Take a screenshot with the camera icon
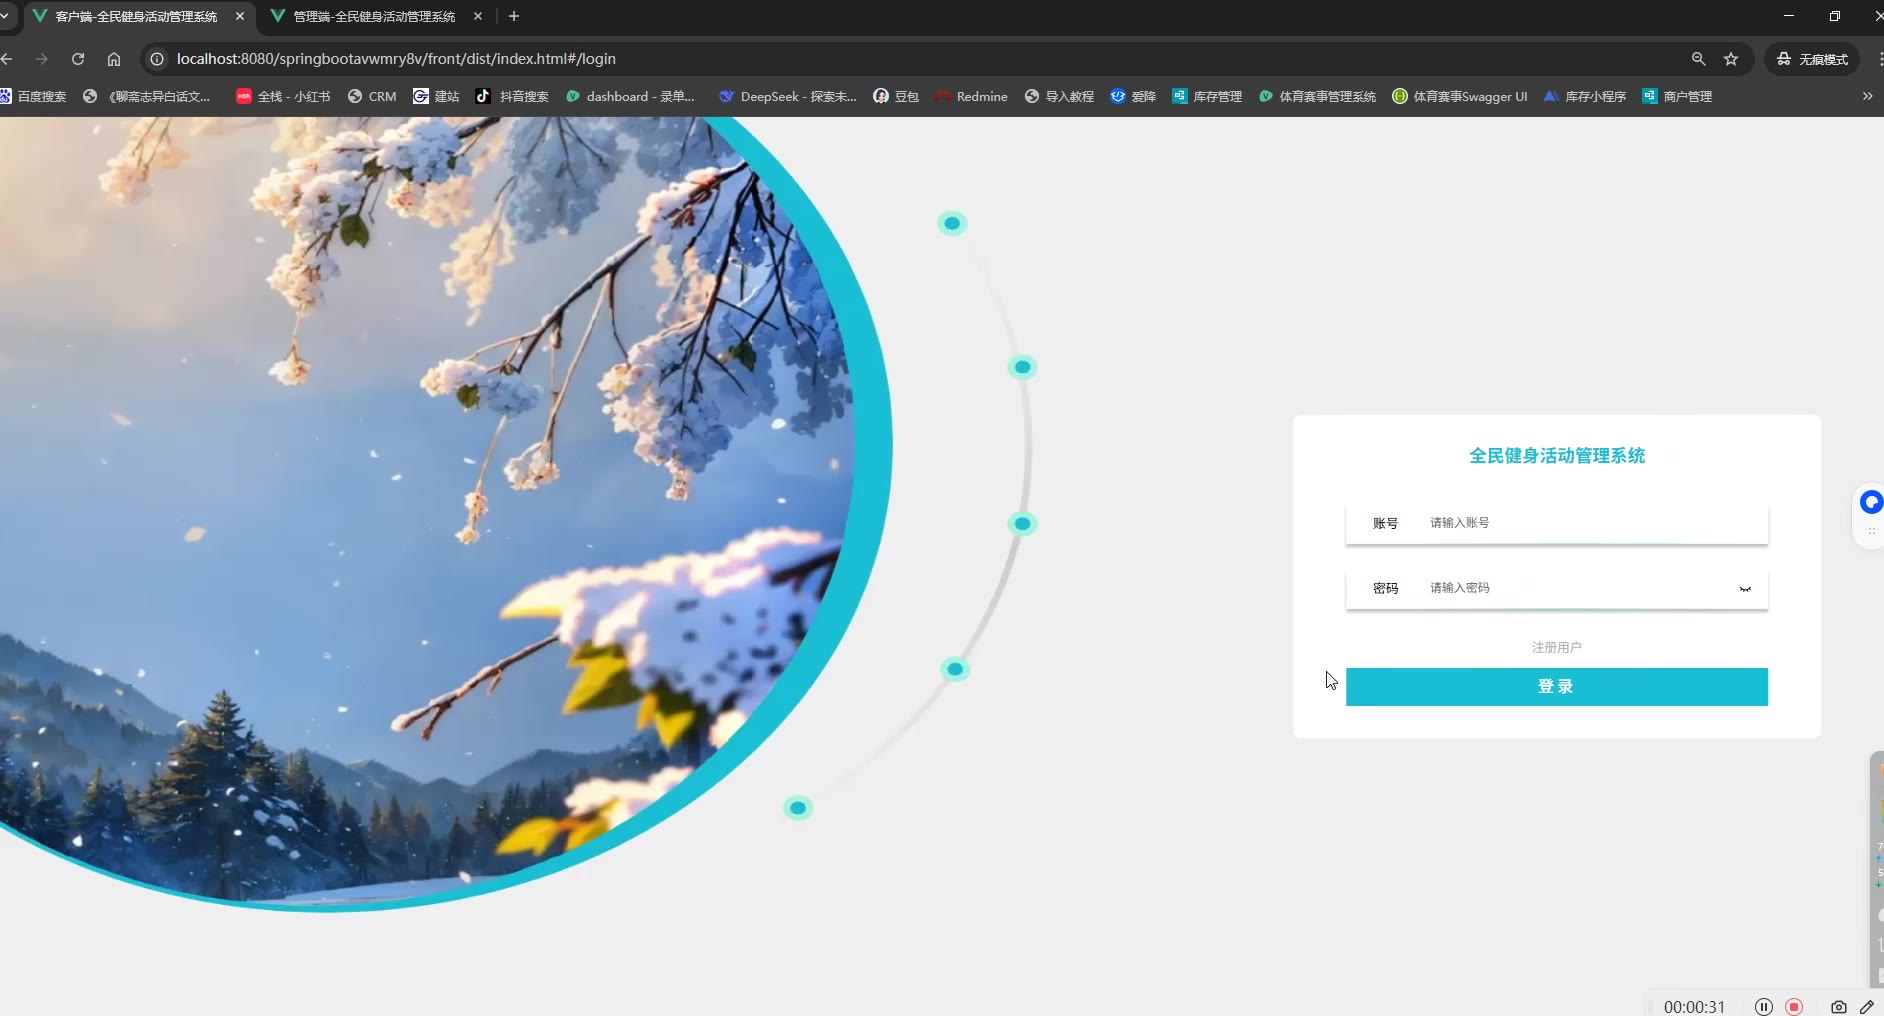This screenshot has width=1884, height=1016. (1838, 1007)
